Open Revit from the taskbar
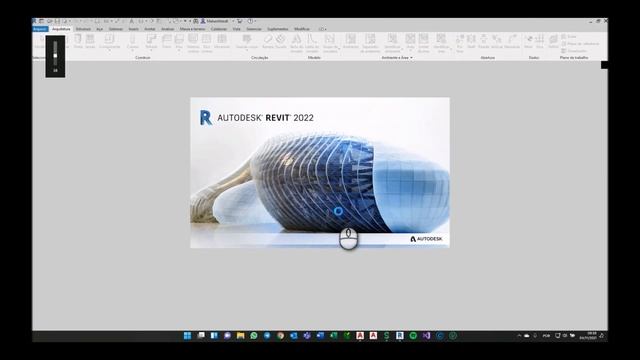 click(400, 336)
